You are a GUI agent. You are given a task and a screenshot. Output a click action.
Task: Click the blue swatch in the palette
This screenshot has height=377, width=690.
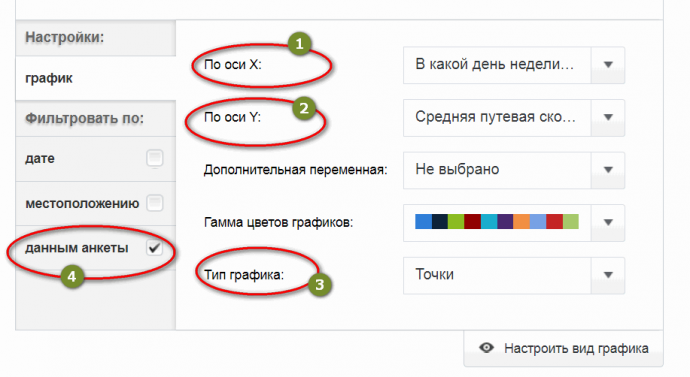423,222
